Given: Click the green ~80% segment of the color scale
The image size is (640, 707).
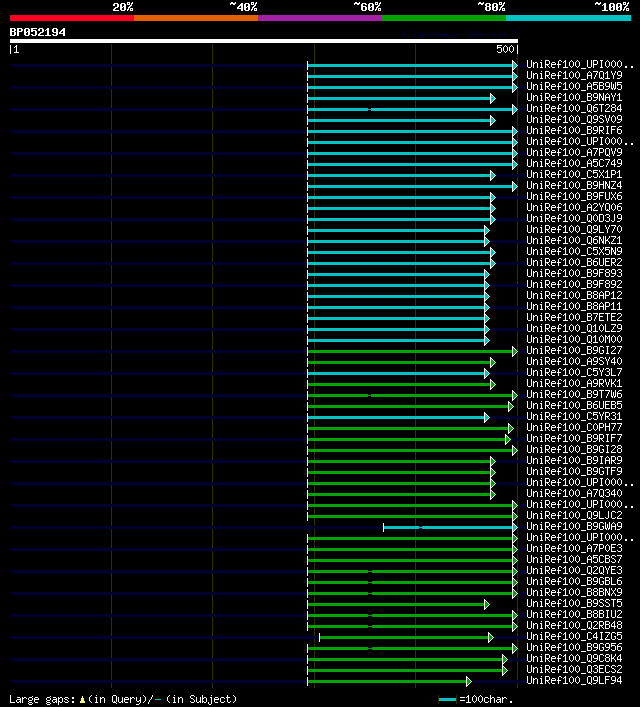Looking at the screenshot, I should (444, 18).
